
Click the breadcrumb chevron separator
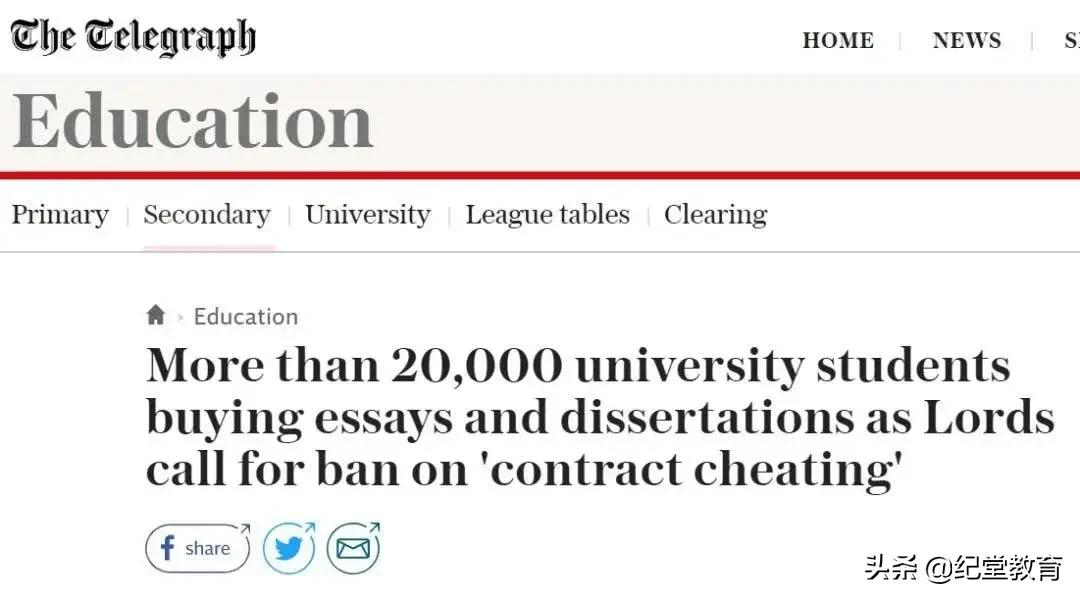(180, 317)
